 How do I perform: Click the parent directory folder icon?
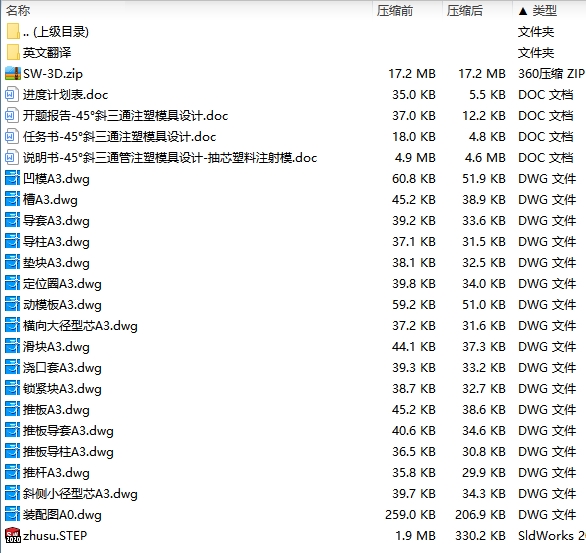point(13,31)
